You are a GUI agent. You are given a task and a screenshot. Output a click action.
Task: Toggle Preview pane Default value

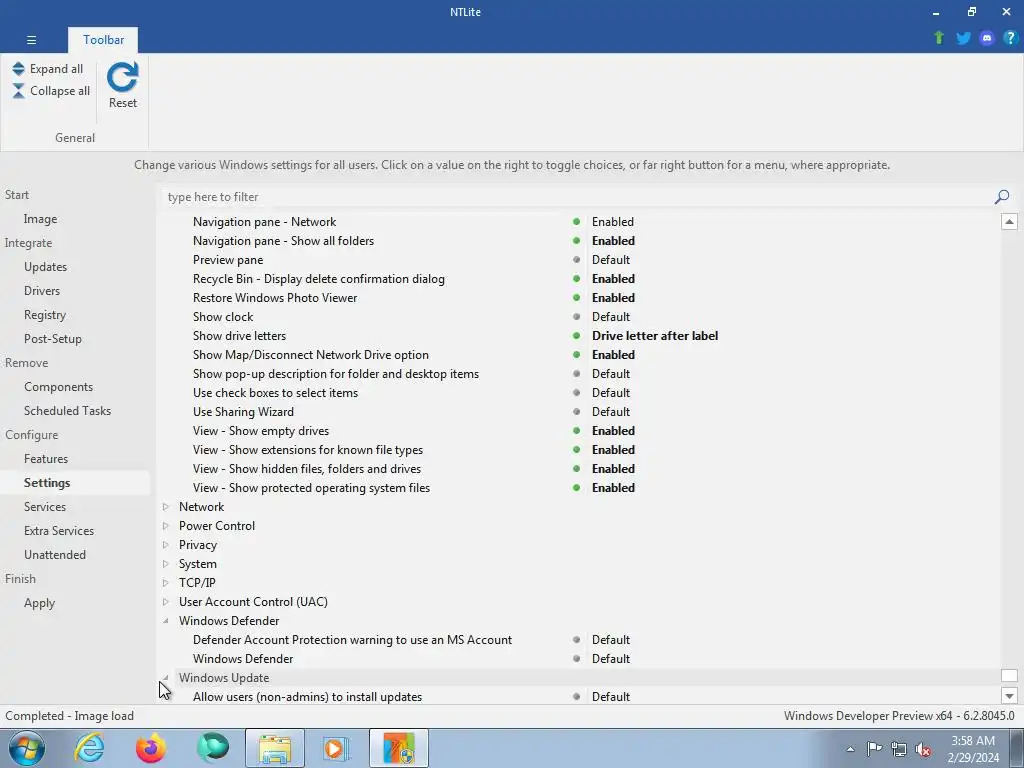pos(611,260)
